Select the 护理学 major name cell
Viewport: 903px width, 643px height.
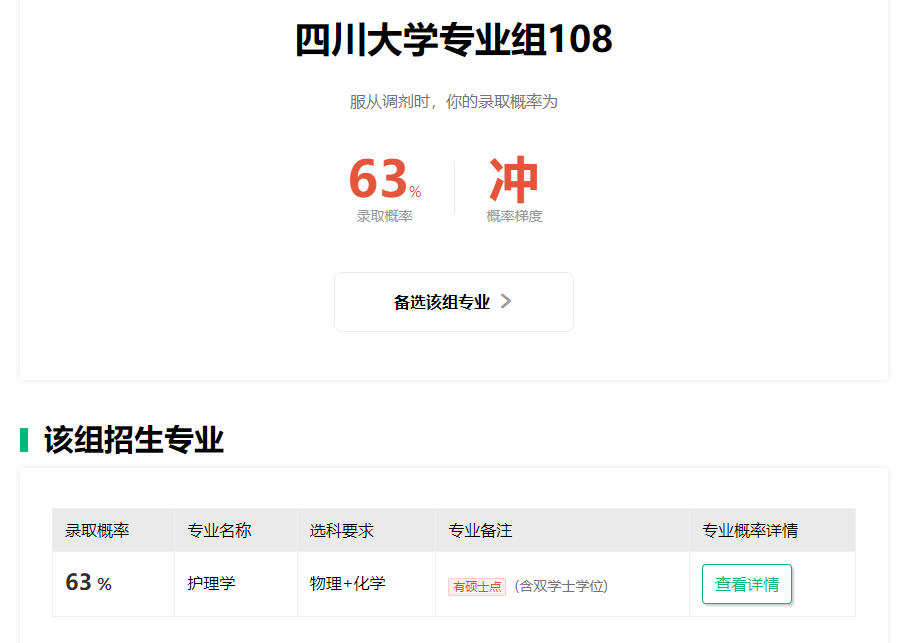[x=212, y=583]
